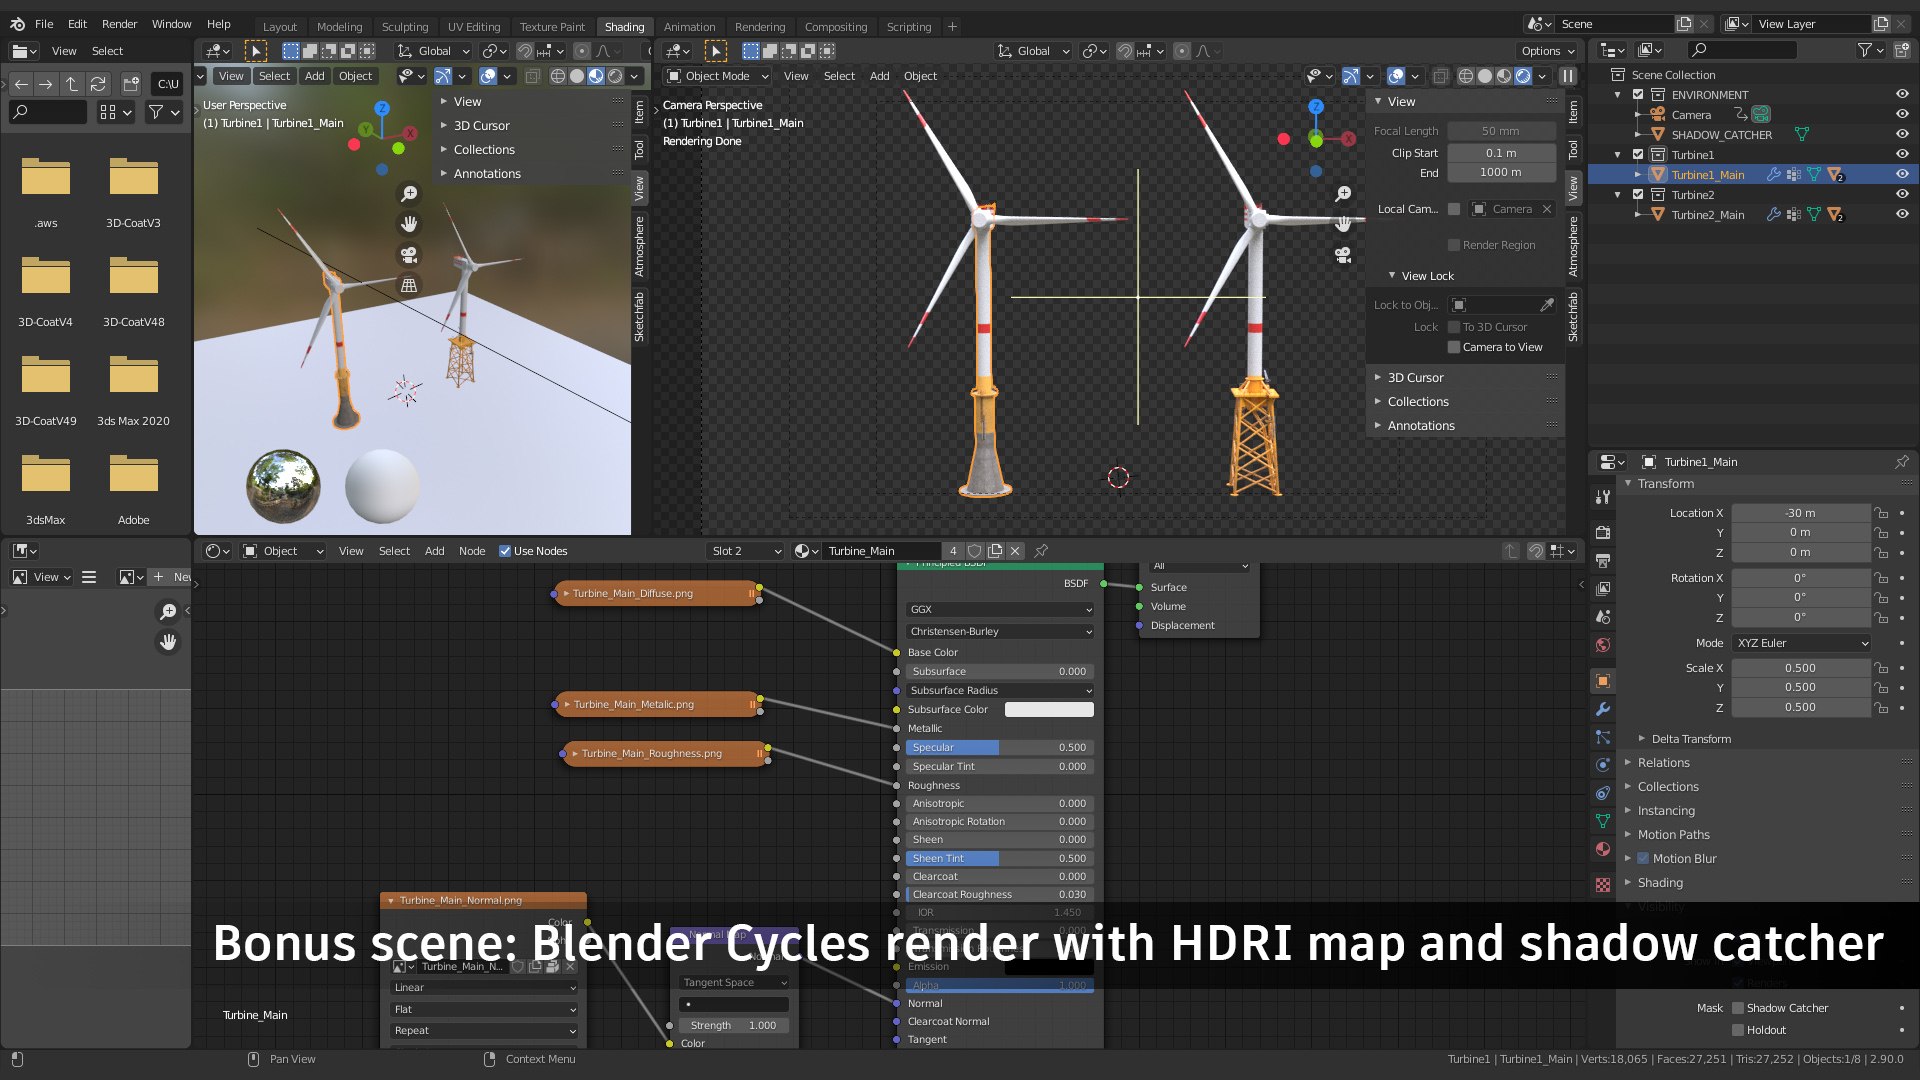Image resolution: width=1920 pixels, height=1080 pixels.
Task: Uncheck the Use Nodes checkbox
Action: click(505, 551)
